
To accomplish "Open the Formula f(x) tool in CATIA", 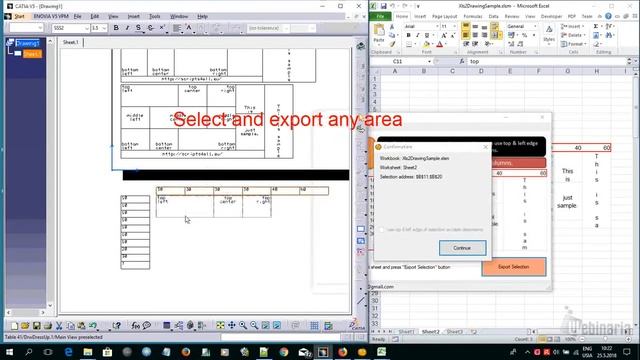I will [x=136, y=325].
